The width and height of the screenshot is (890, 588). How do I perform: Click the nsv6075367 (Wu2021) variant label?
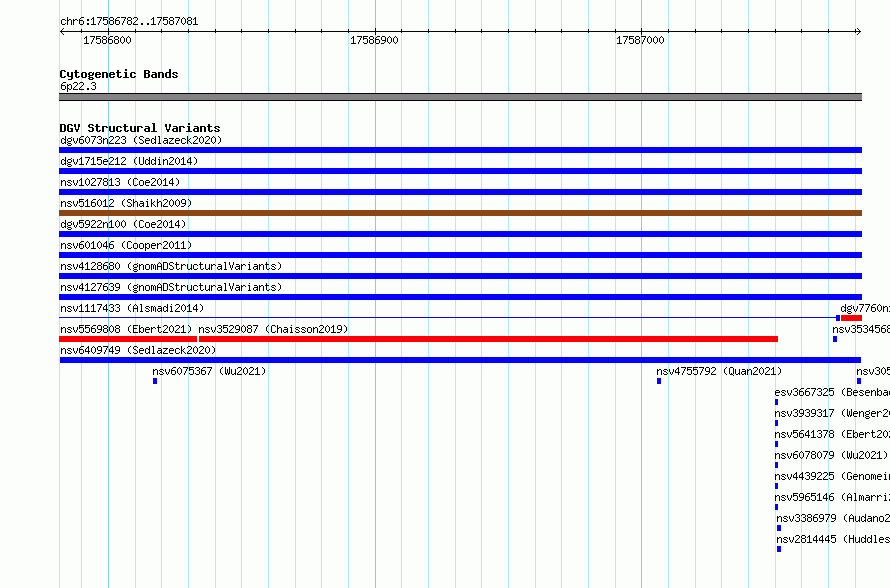coord(209,371)
